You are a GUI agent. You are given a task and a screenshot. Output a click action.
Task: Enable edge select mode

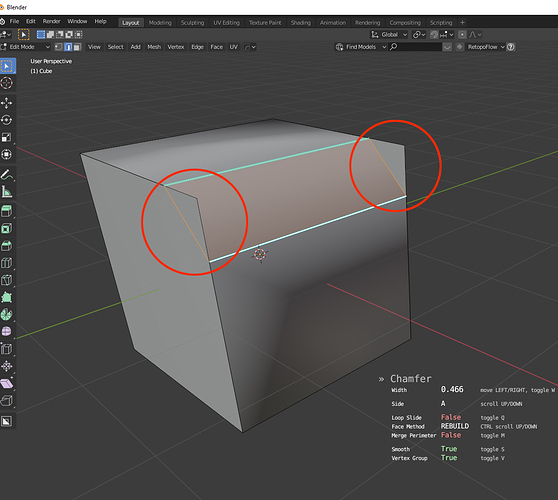tap(68, 47)
